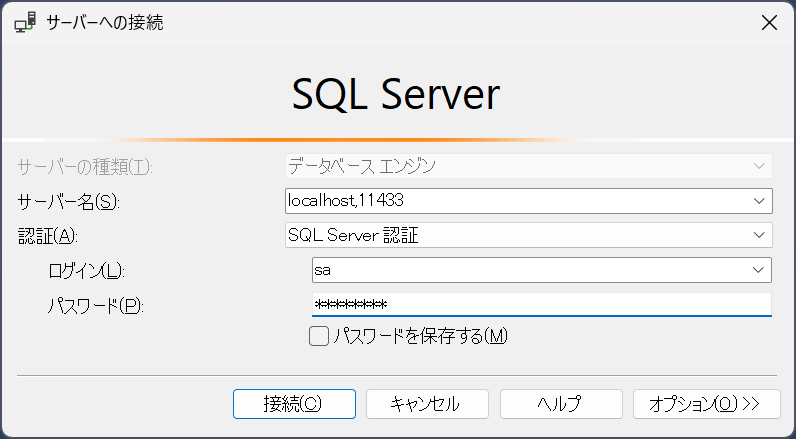This screenshot has height=439, width=796.
Task: Click into the masked password field
Action: pyautogui.click(x=541, y=304)
